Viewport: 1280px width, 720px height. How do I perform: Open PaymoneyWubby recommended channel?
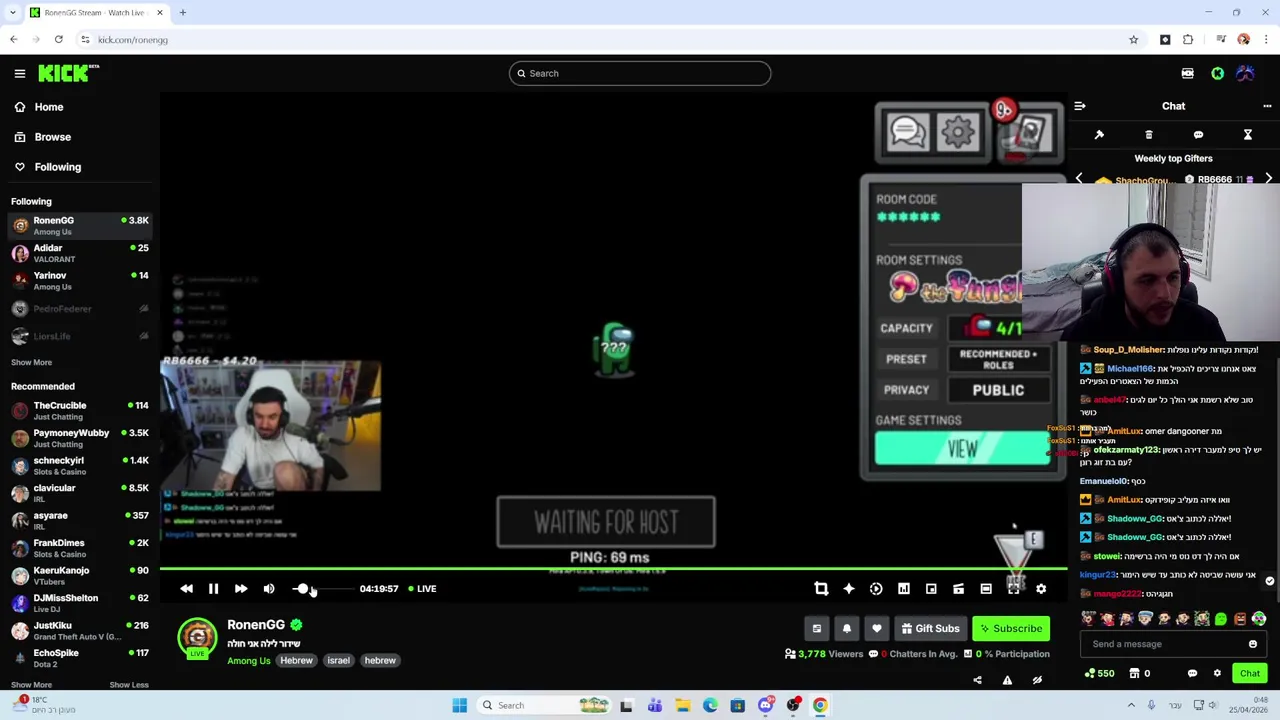point(80,438)
